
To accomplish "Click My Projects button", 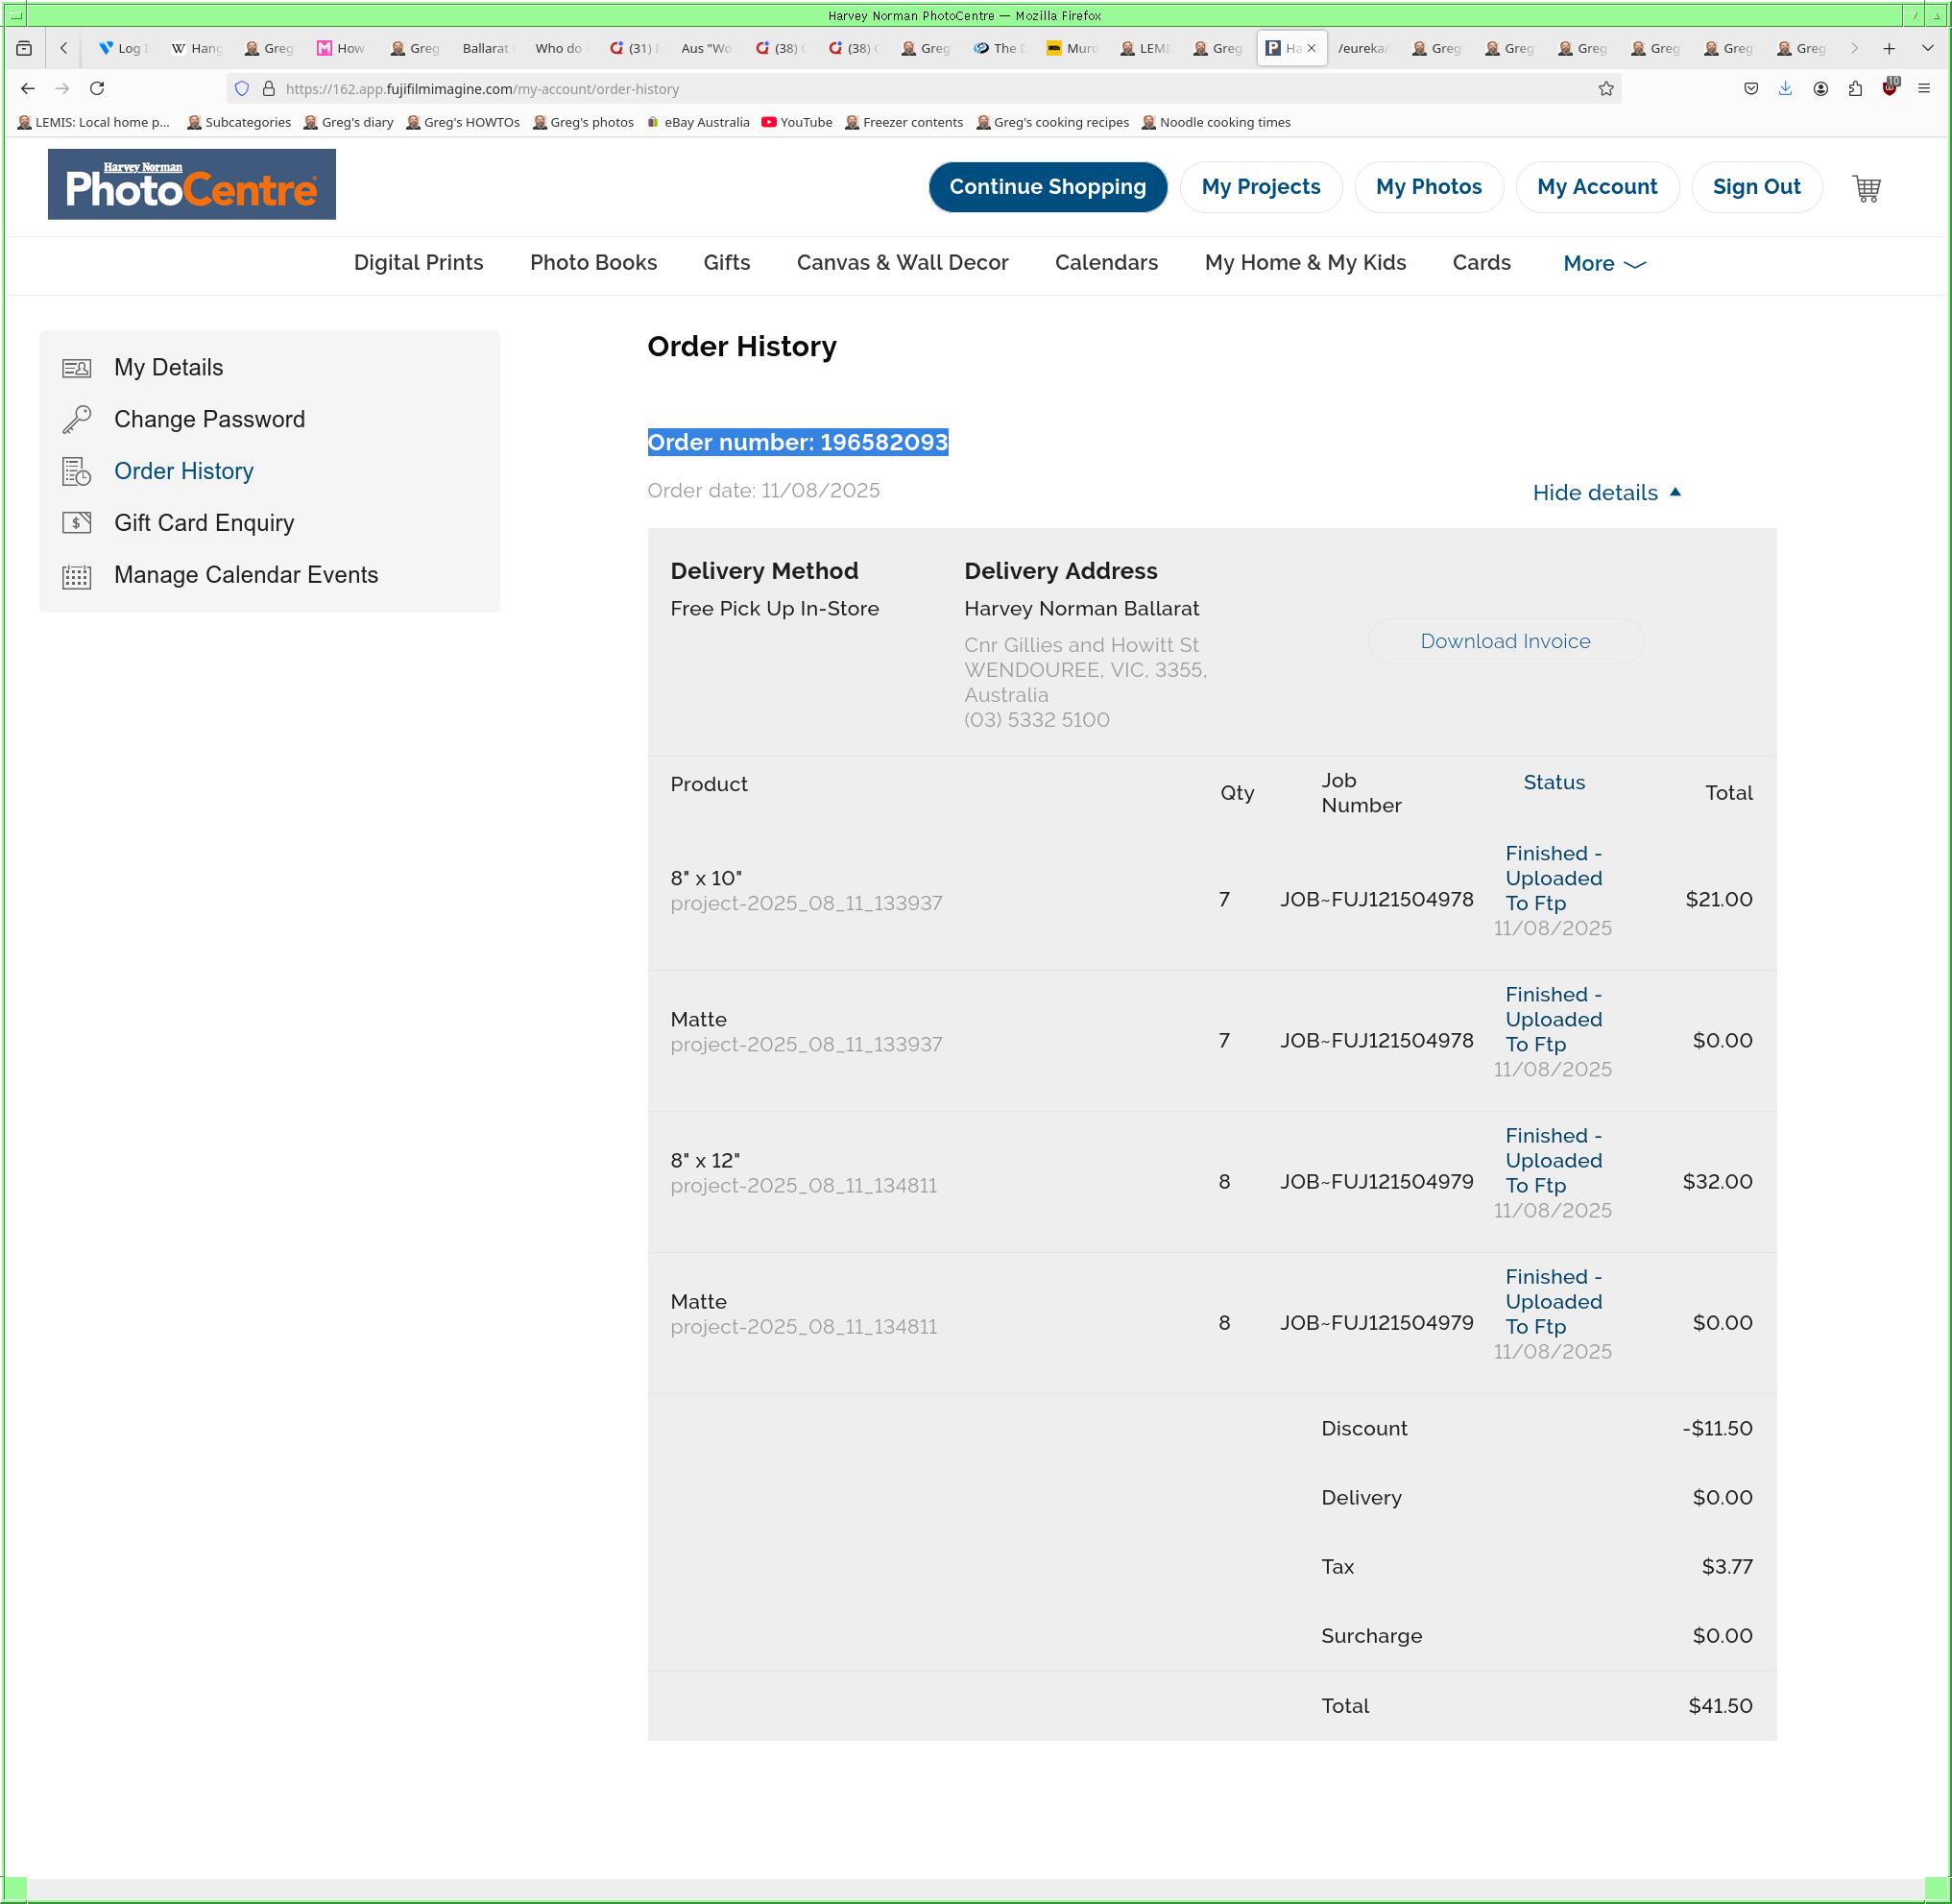I will (x=1260, y=187).
